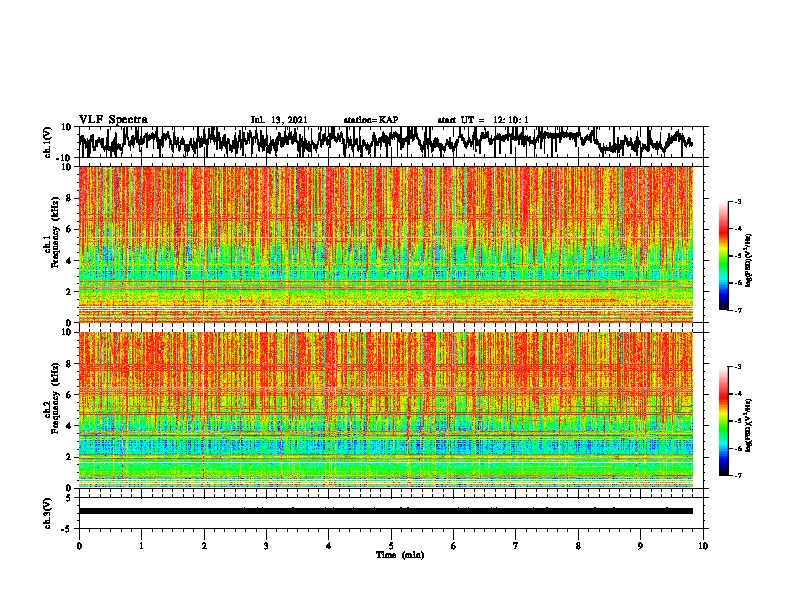The image size is (792, 612).
Task: Click time axis tick "0"
Action: click(x=79, y=546)
